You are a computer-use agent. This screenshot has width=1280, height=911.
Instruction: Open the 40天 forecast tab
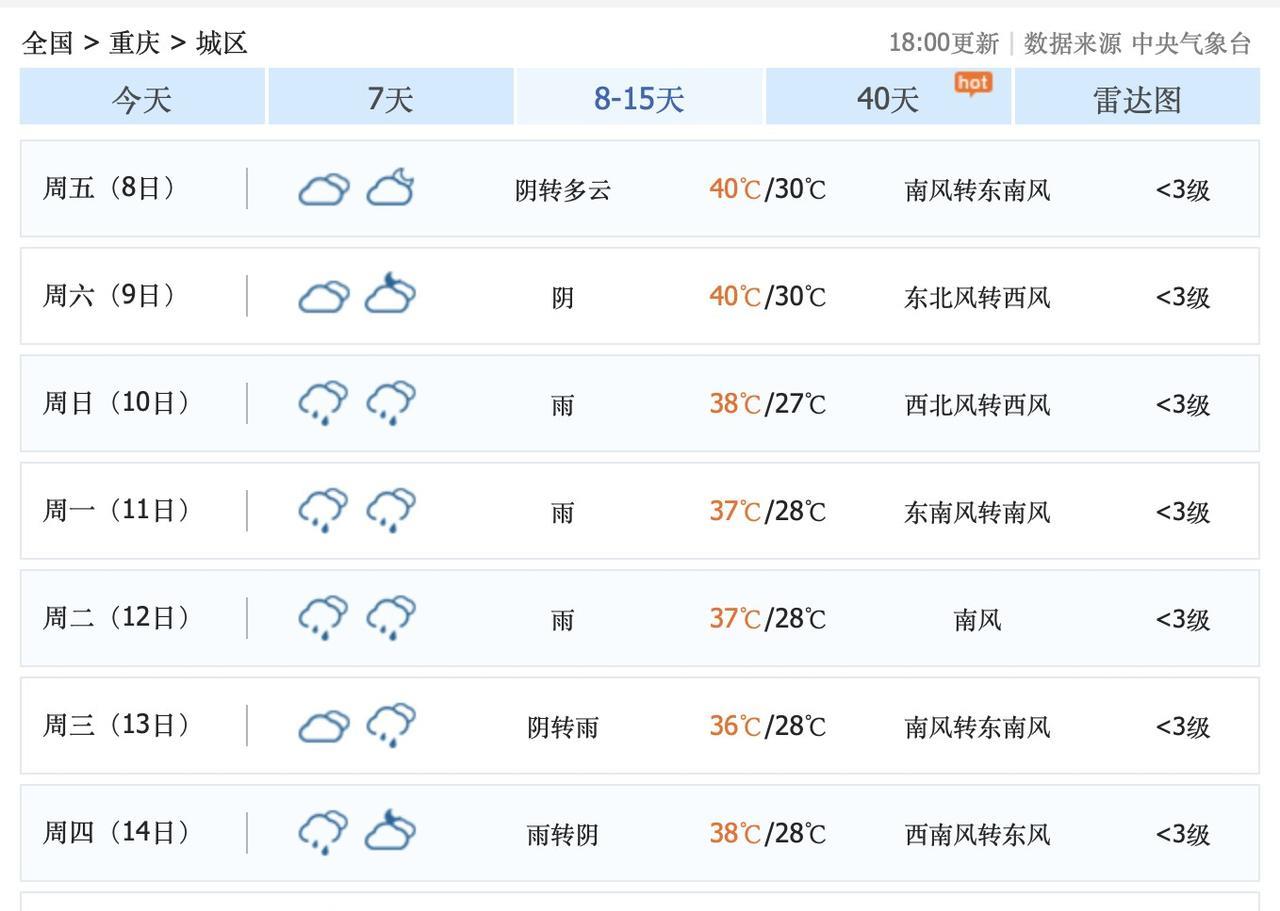888,98
